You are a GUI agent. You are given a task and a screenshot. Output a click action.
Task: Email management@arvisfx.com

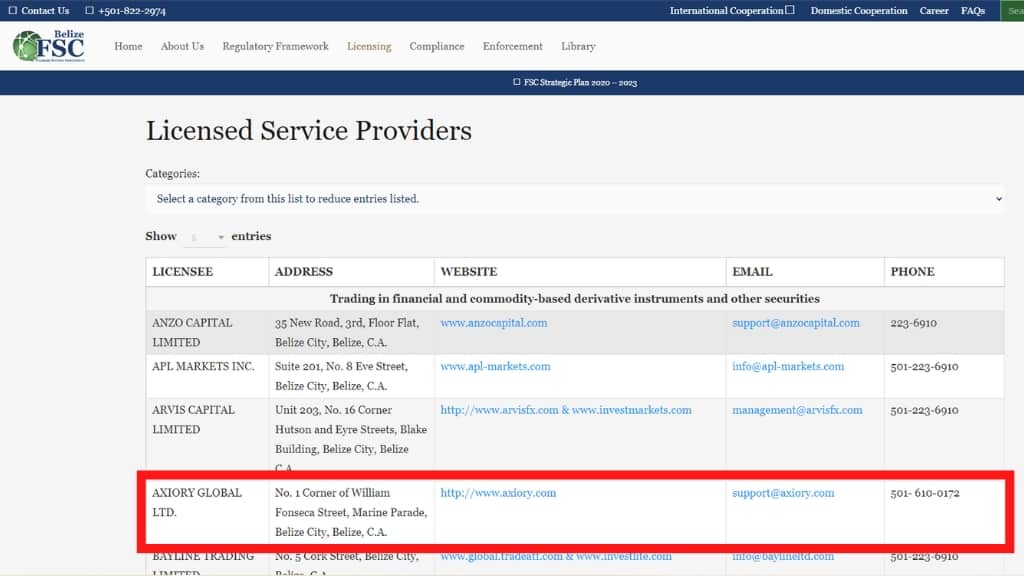pyautogui.click(x=797, y=410)
